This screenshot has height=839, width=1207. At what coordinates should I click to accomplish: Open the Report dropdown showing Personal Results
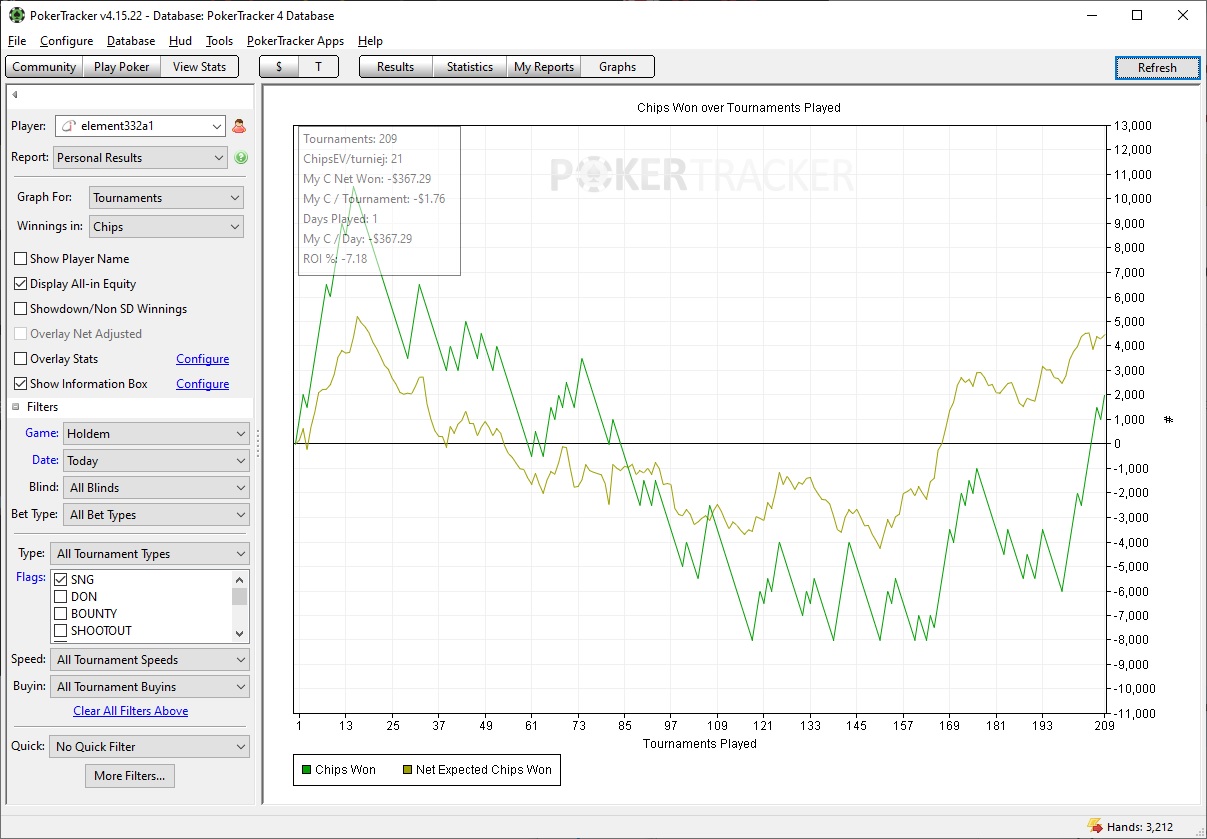coord(142,158)
